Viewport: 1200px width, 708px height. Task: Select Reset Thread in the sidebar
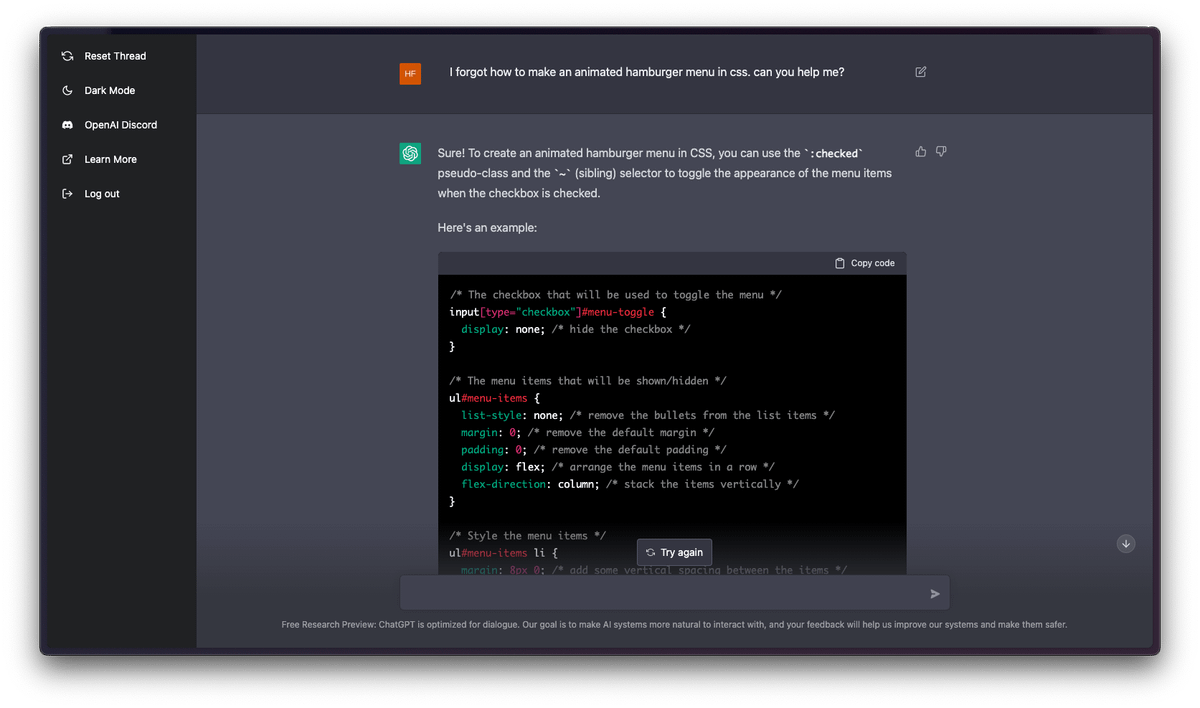coord(115,56)
